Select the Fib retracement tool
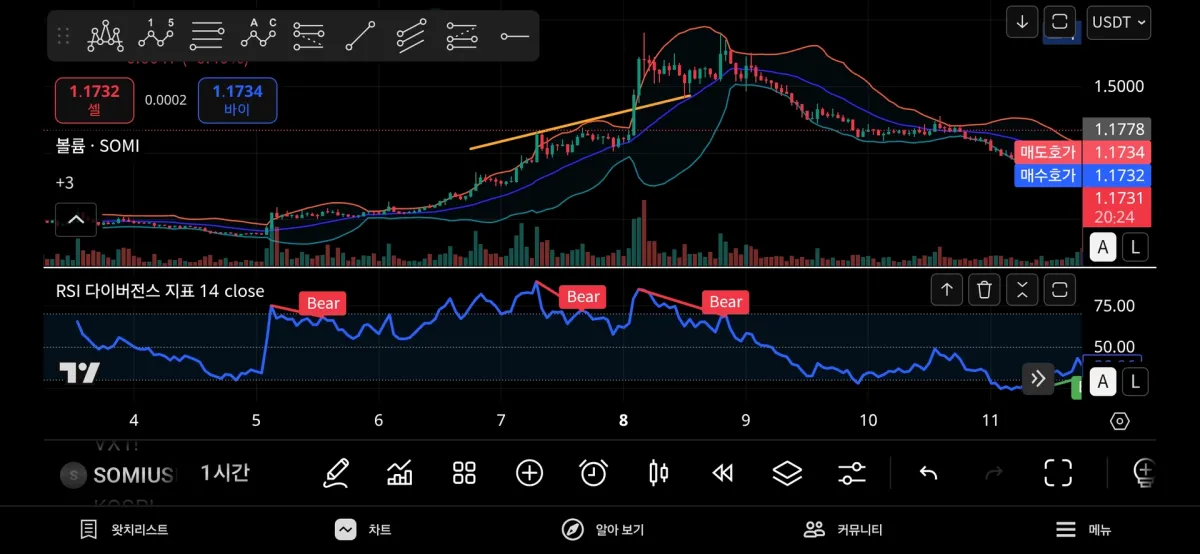 coord(207,37)
